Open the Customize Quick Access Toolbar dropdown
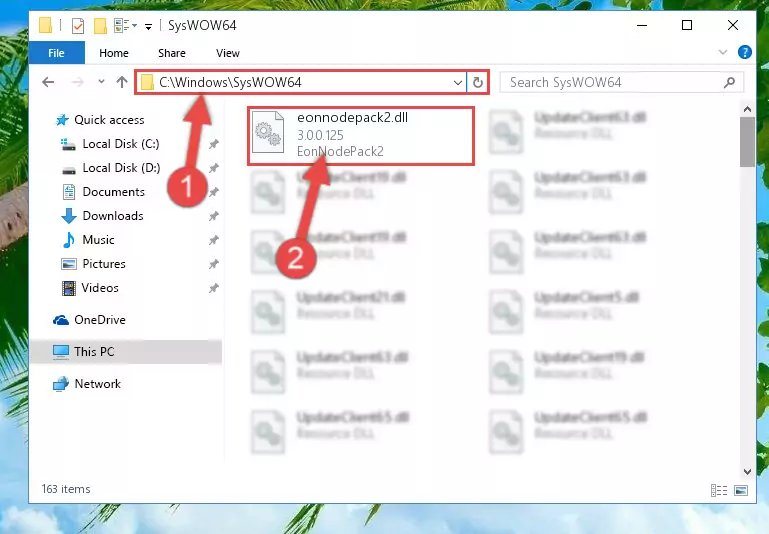This screenshot has height=534, width=769. 148,26
